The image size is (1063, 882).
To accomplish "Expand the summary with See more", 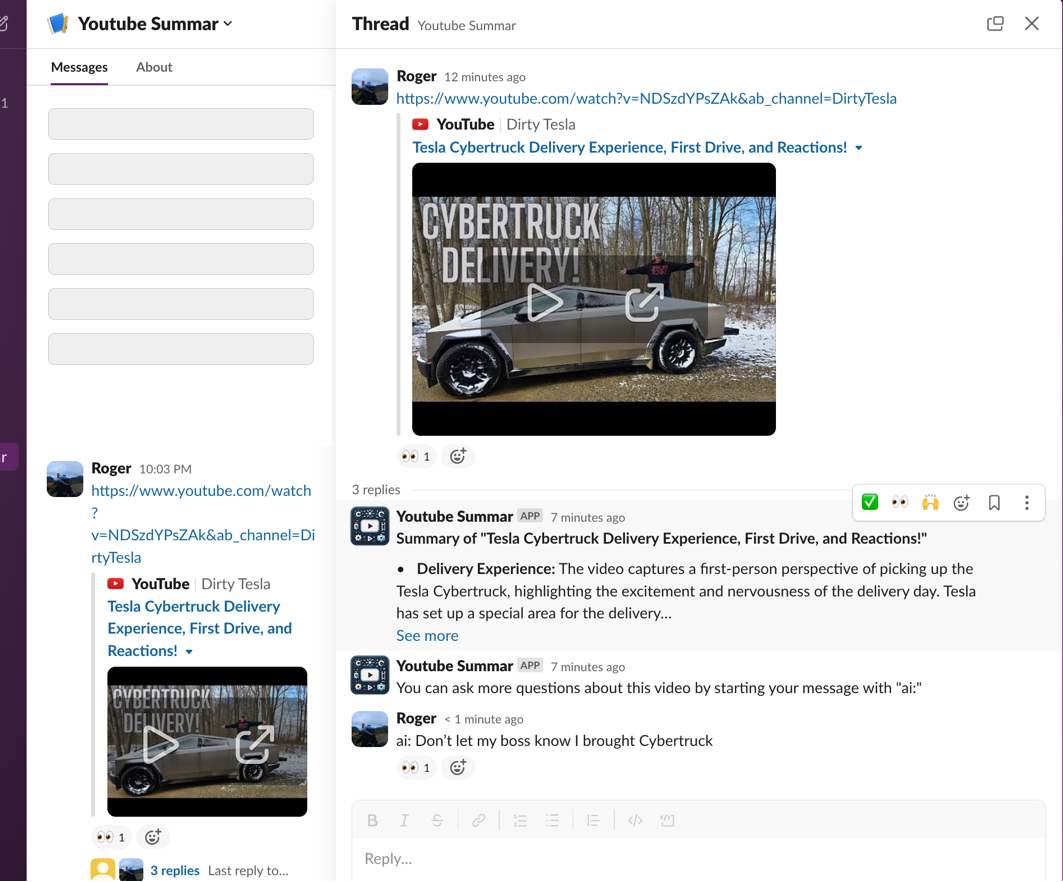I will pos(427,635).
